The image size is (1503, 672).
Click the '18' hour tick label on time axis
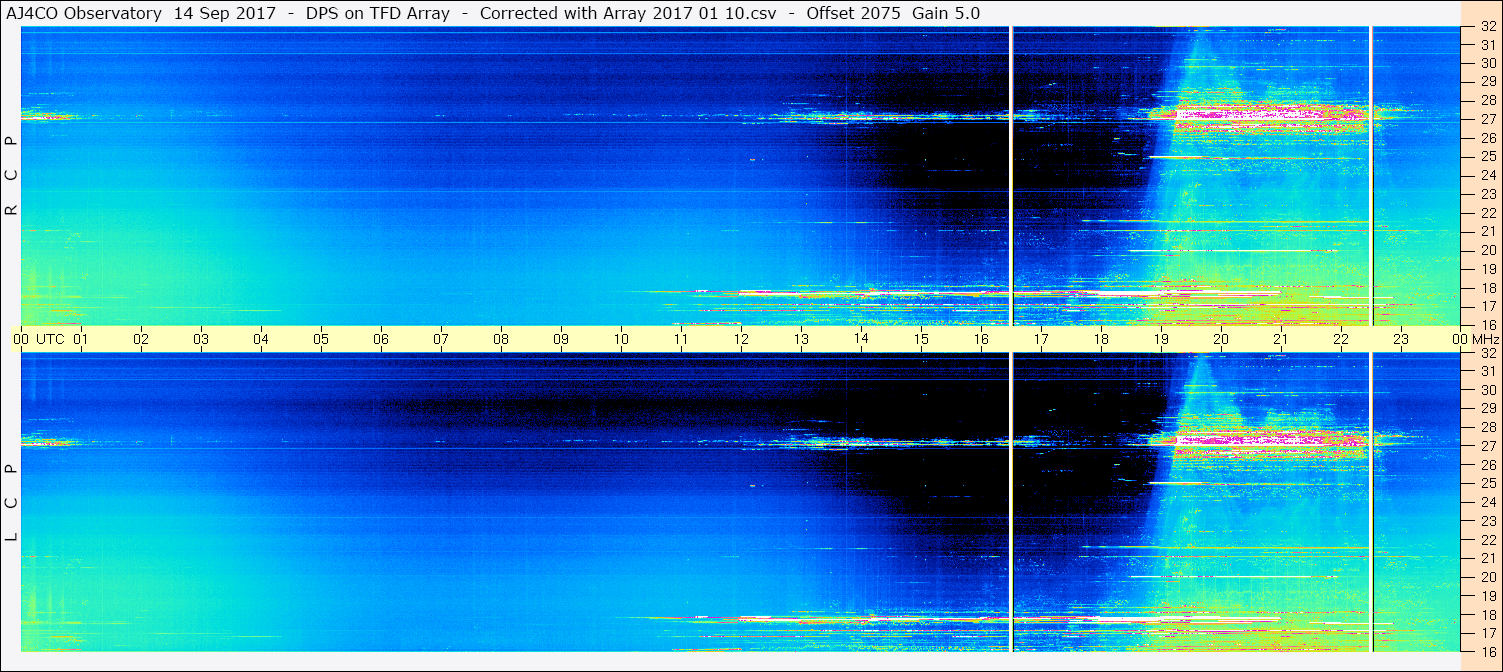click(1101, 339)
